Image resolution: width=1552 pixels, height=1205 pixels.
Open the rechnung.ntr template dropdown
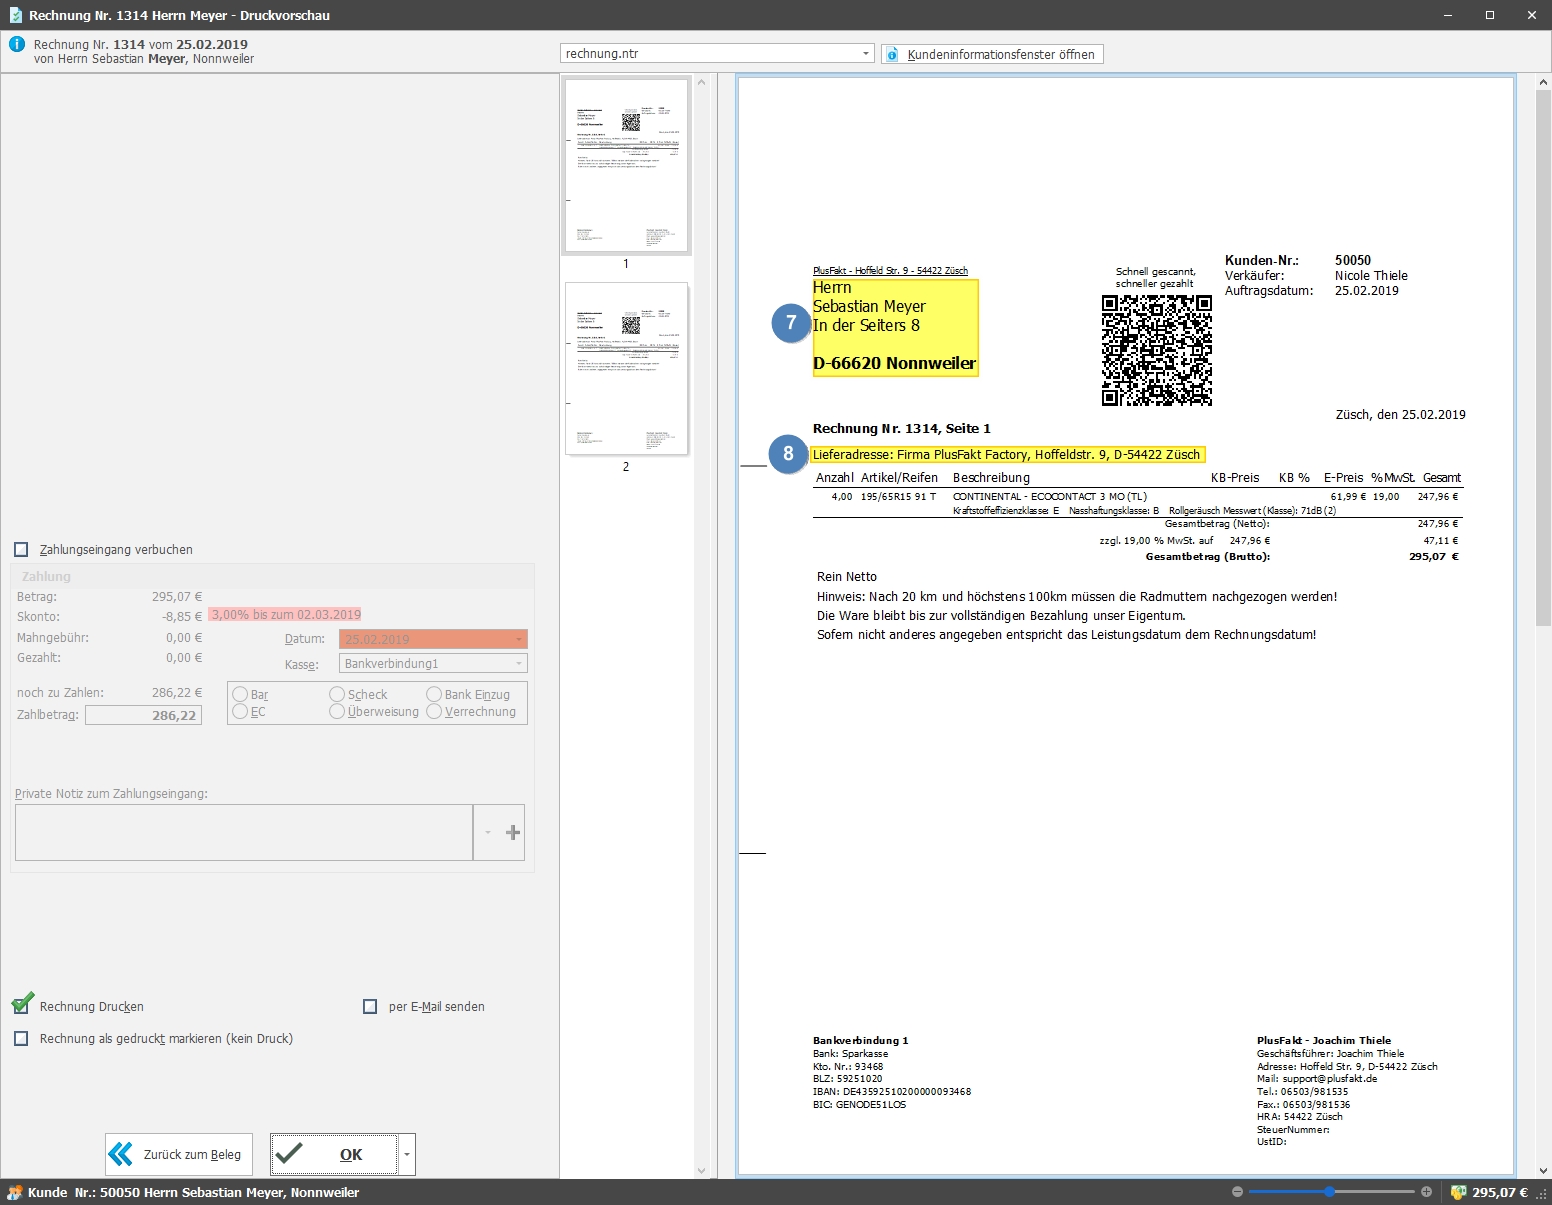click(x=866, y=54)
